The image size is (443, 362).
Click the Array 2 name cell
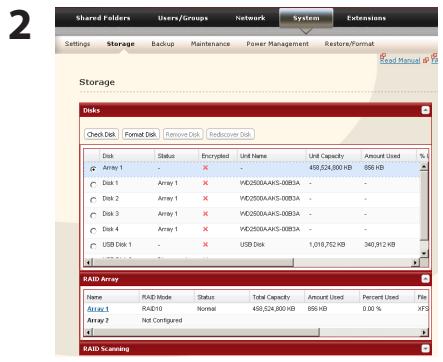98,320
